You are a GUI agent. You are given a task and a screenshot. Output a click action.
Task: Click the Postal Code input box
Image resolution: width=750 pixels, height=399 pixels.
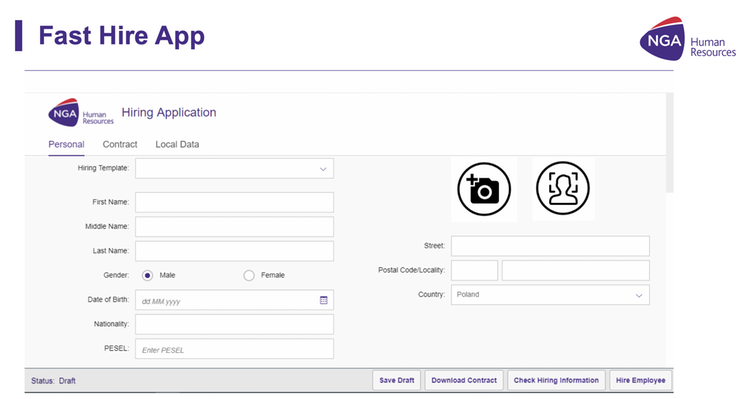tap(474, 270)
